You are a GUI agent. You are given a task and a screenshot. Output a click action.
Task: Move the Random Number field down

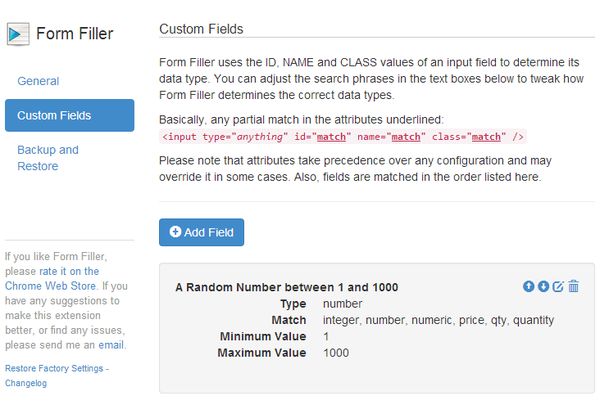coord(543,287)
